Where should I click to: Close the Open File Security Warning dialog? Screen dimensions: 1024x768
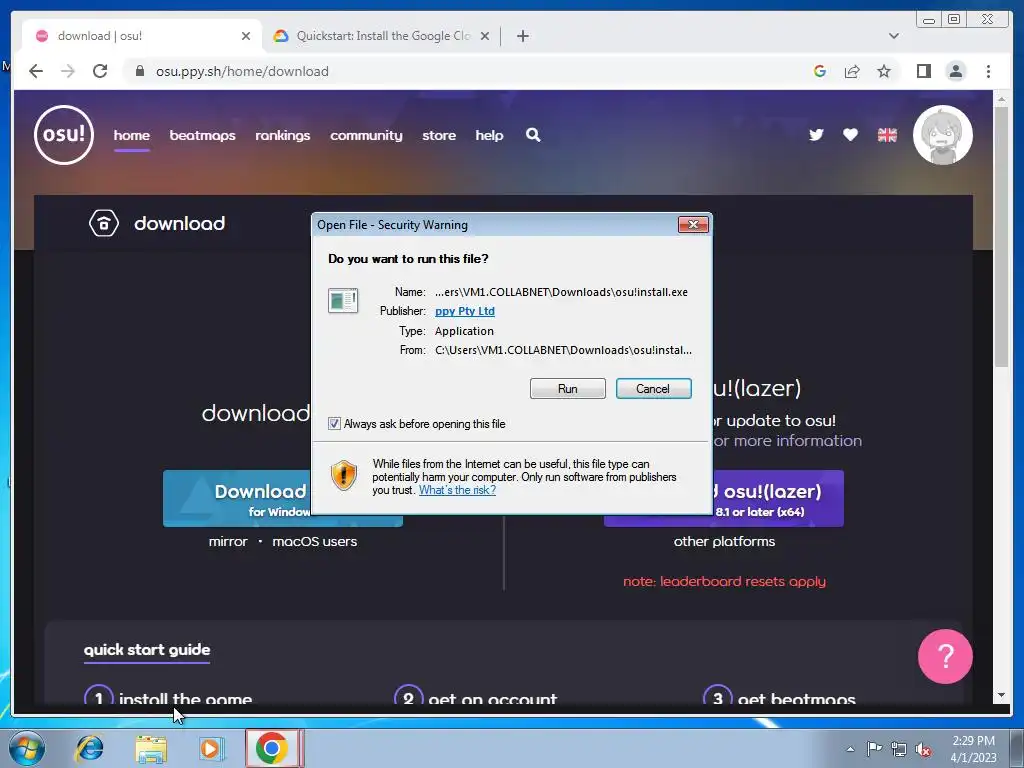(693, 225)
